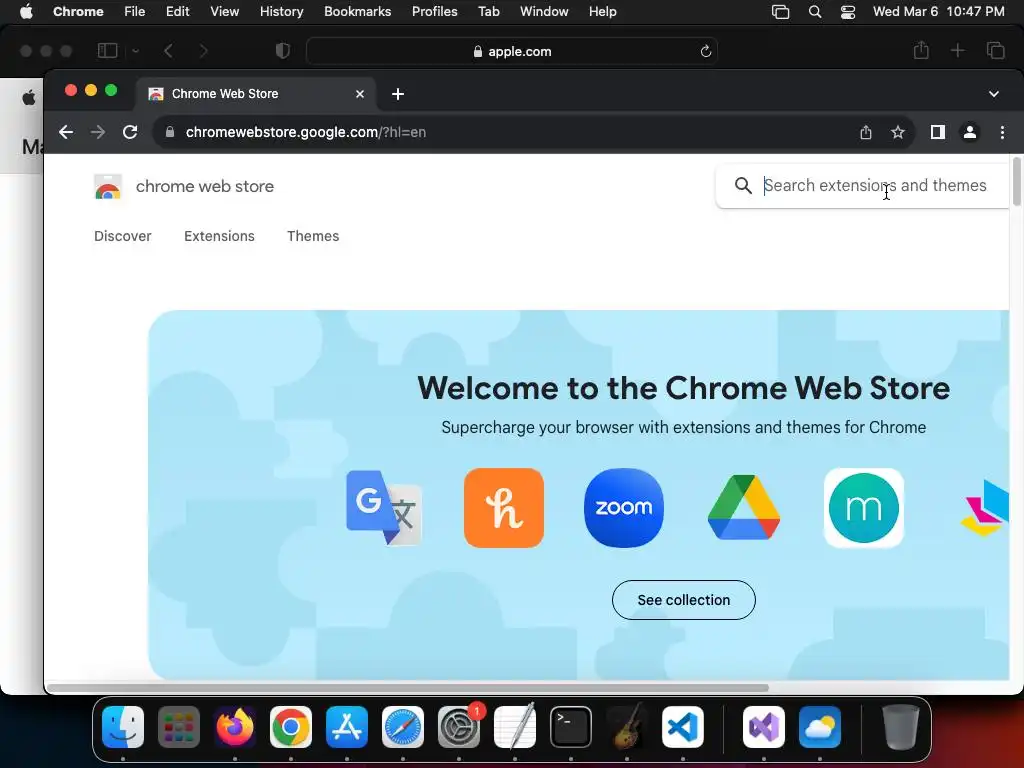This screenshot has height=768, width=1024.
Task: Click Safari tab overview icon
Action: 996,50
